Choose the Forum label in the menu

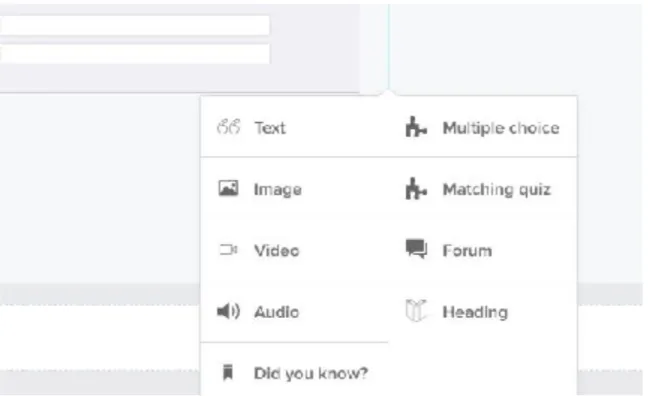[467, 250]
